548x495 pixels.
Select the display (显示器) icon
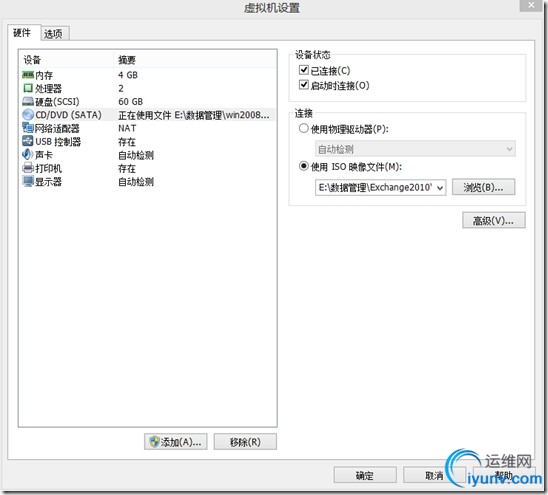(28, 181)
